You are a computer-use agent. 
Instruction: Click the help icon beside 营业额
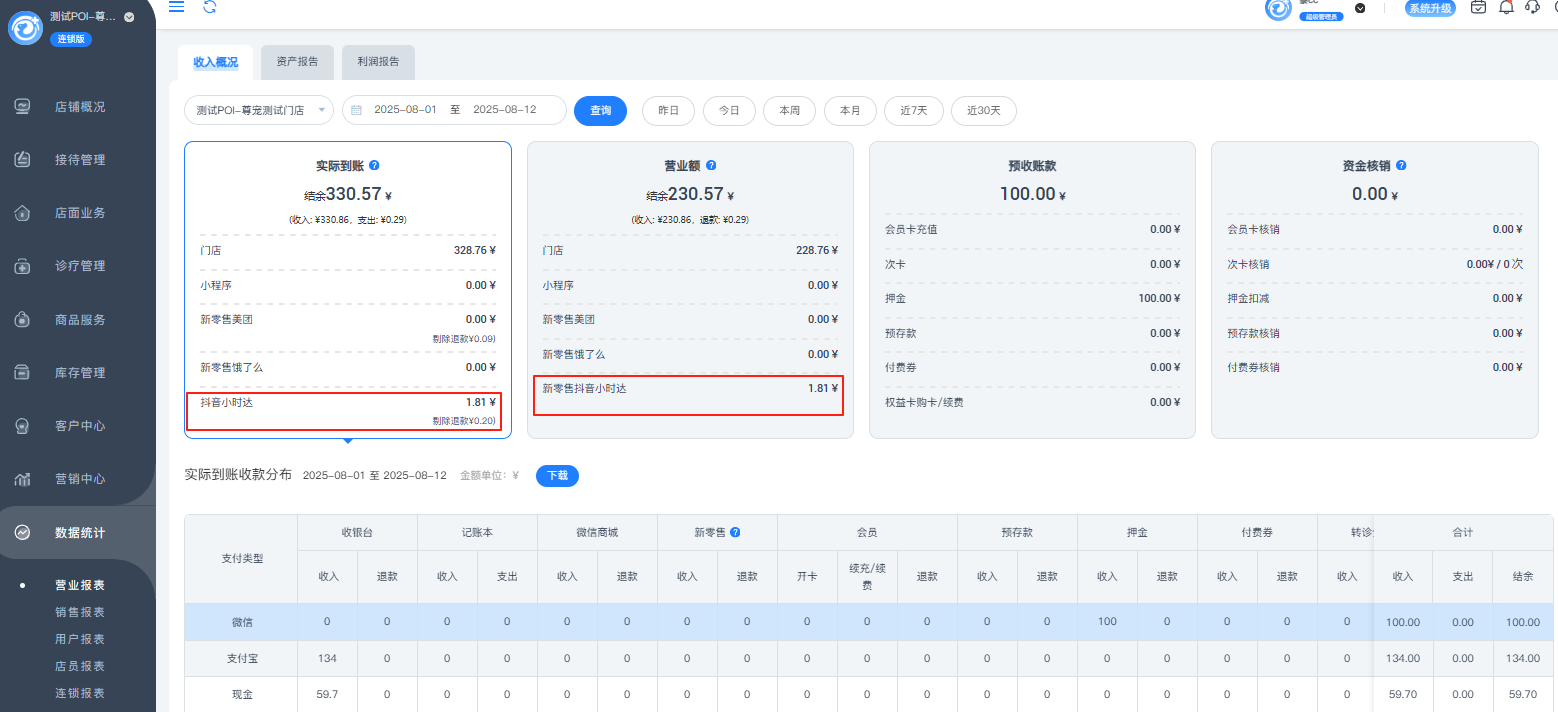point(711,165)
